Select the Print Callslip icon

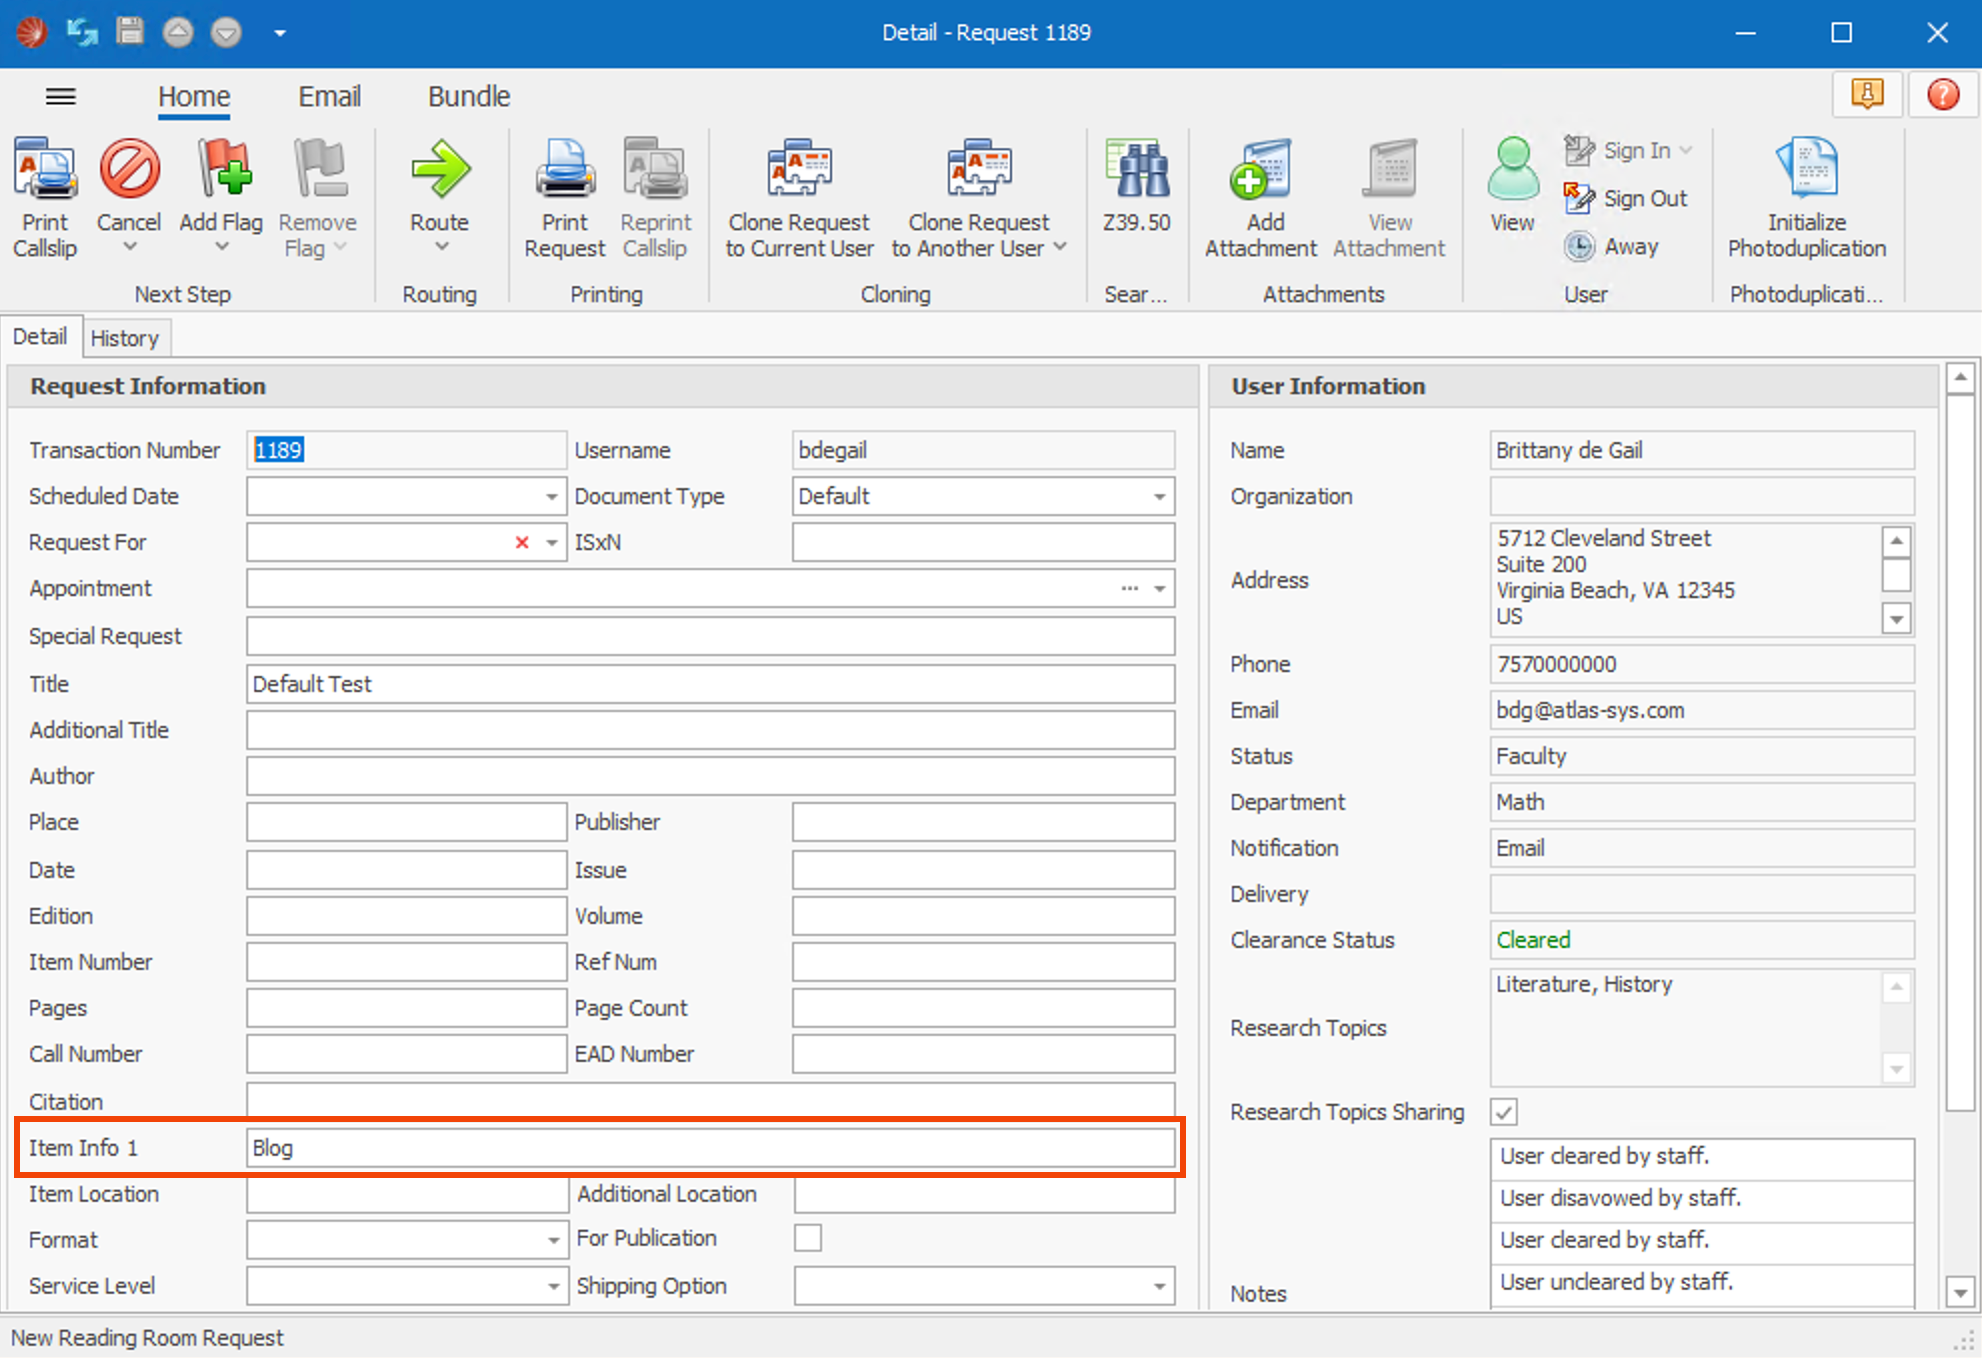45,195
